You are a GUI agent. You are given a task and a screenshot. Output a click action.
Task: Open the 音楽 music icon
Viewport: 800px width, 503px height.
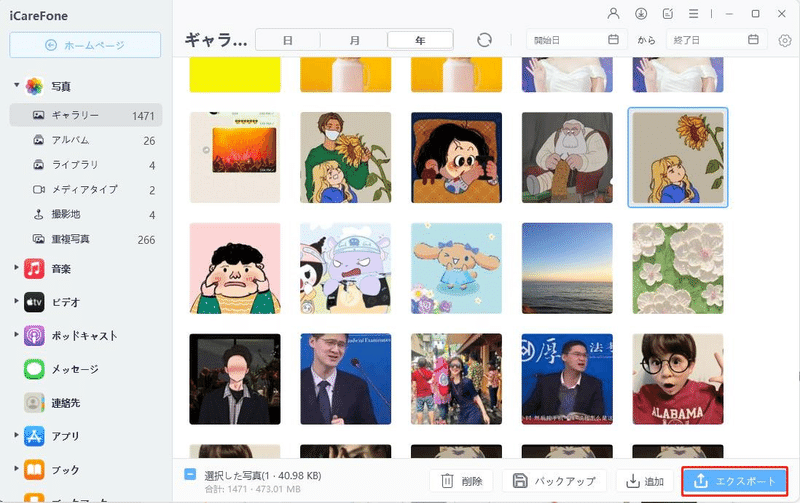pos(34,268)
